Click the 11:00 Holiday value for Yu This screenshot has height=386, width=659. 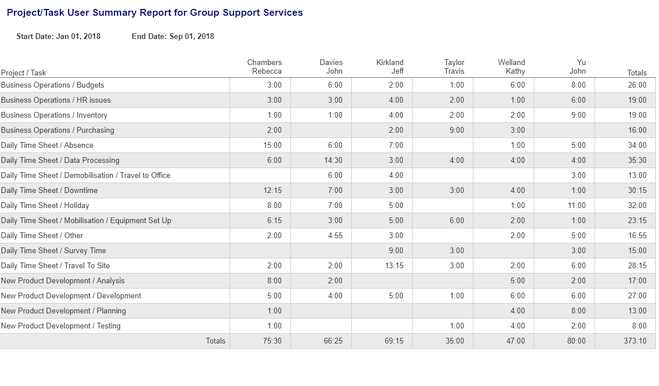click(577, 206)
